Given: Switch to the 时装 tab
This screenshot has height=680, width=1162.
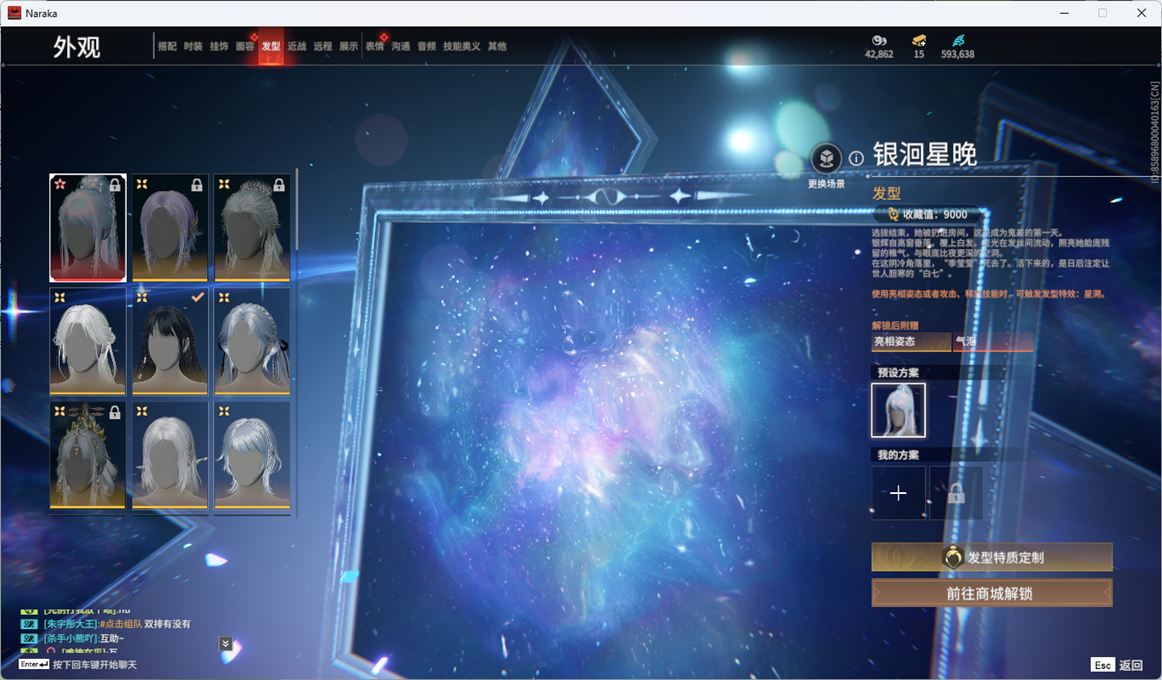Looking at the screenshot, I should click(x=193, y=46).
